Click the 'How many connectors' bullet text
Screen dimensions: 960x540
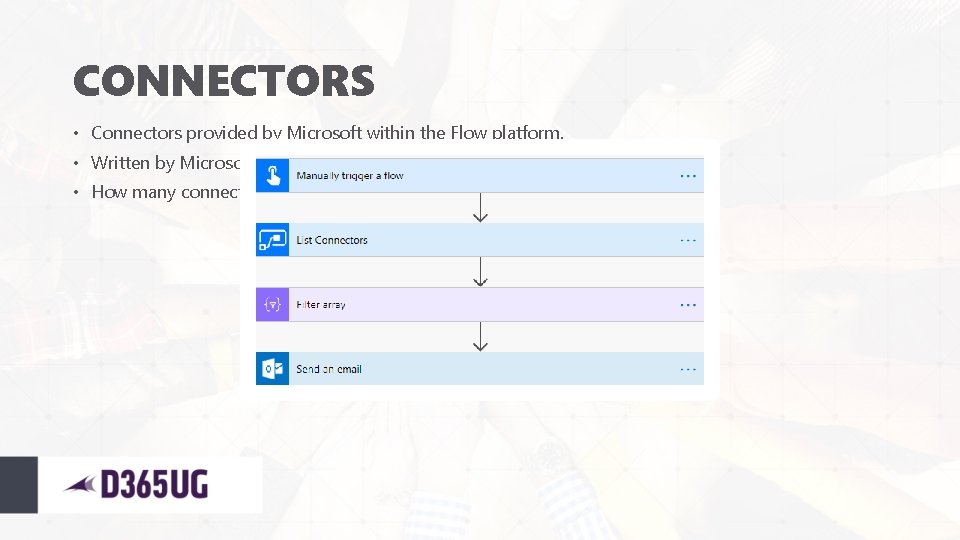click(x=166, y=192)
